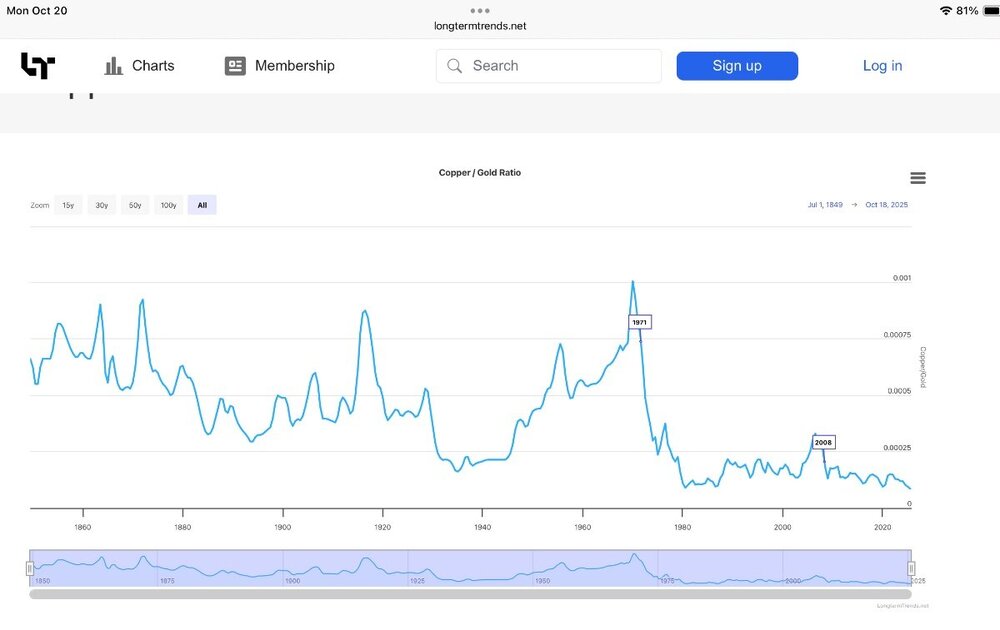Click the 1860 x-axis label
The image size is (1000, 630).
tap(82, 527)
